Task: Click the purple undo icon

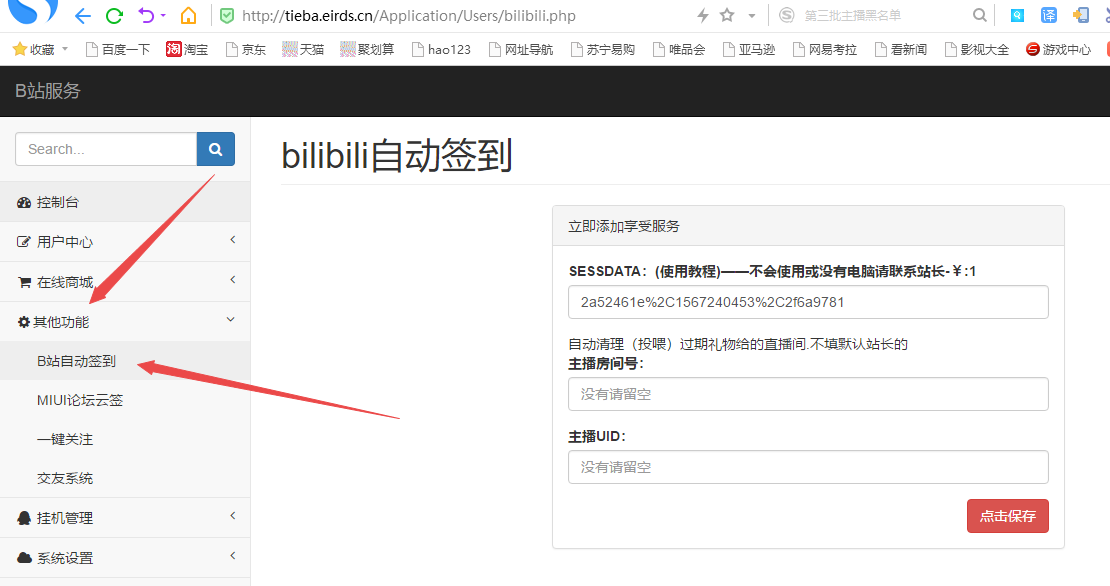Action: (x=146, y=15)
